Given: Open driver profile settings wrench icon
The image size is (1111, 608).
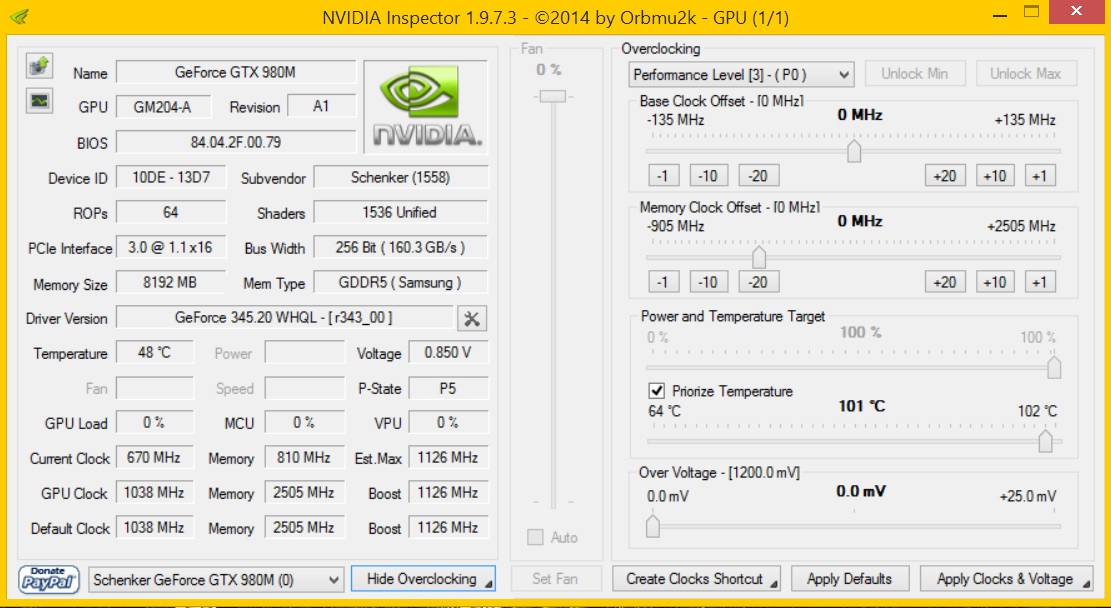Looking at the screenshot, I should [472, 319].
